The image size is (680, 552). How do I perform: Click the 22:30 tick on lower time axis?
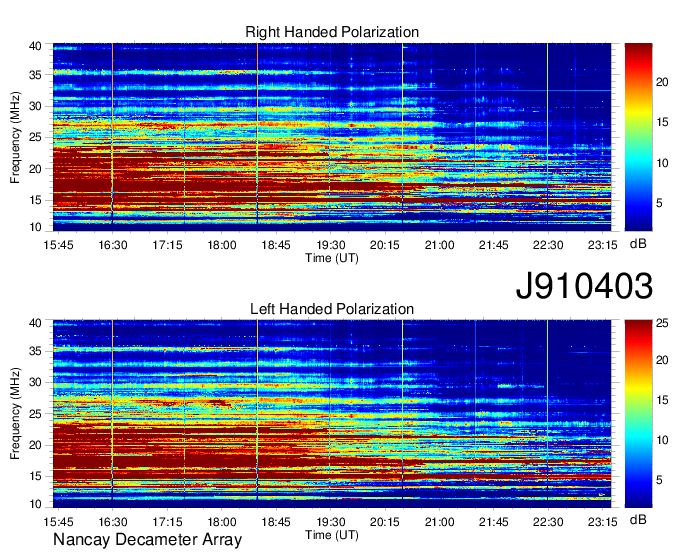point(548,522)
